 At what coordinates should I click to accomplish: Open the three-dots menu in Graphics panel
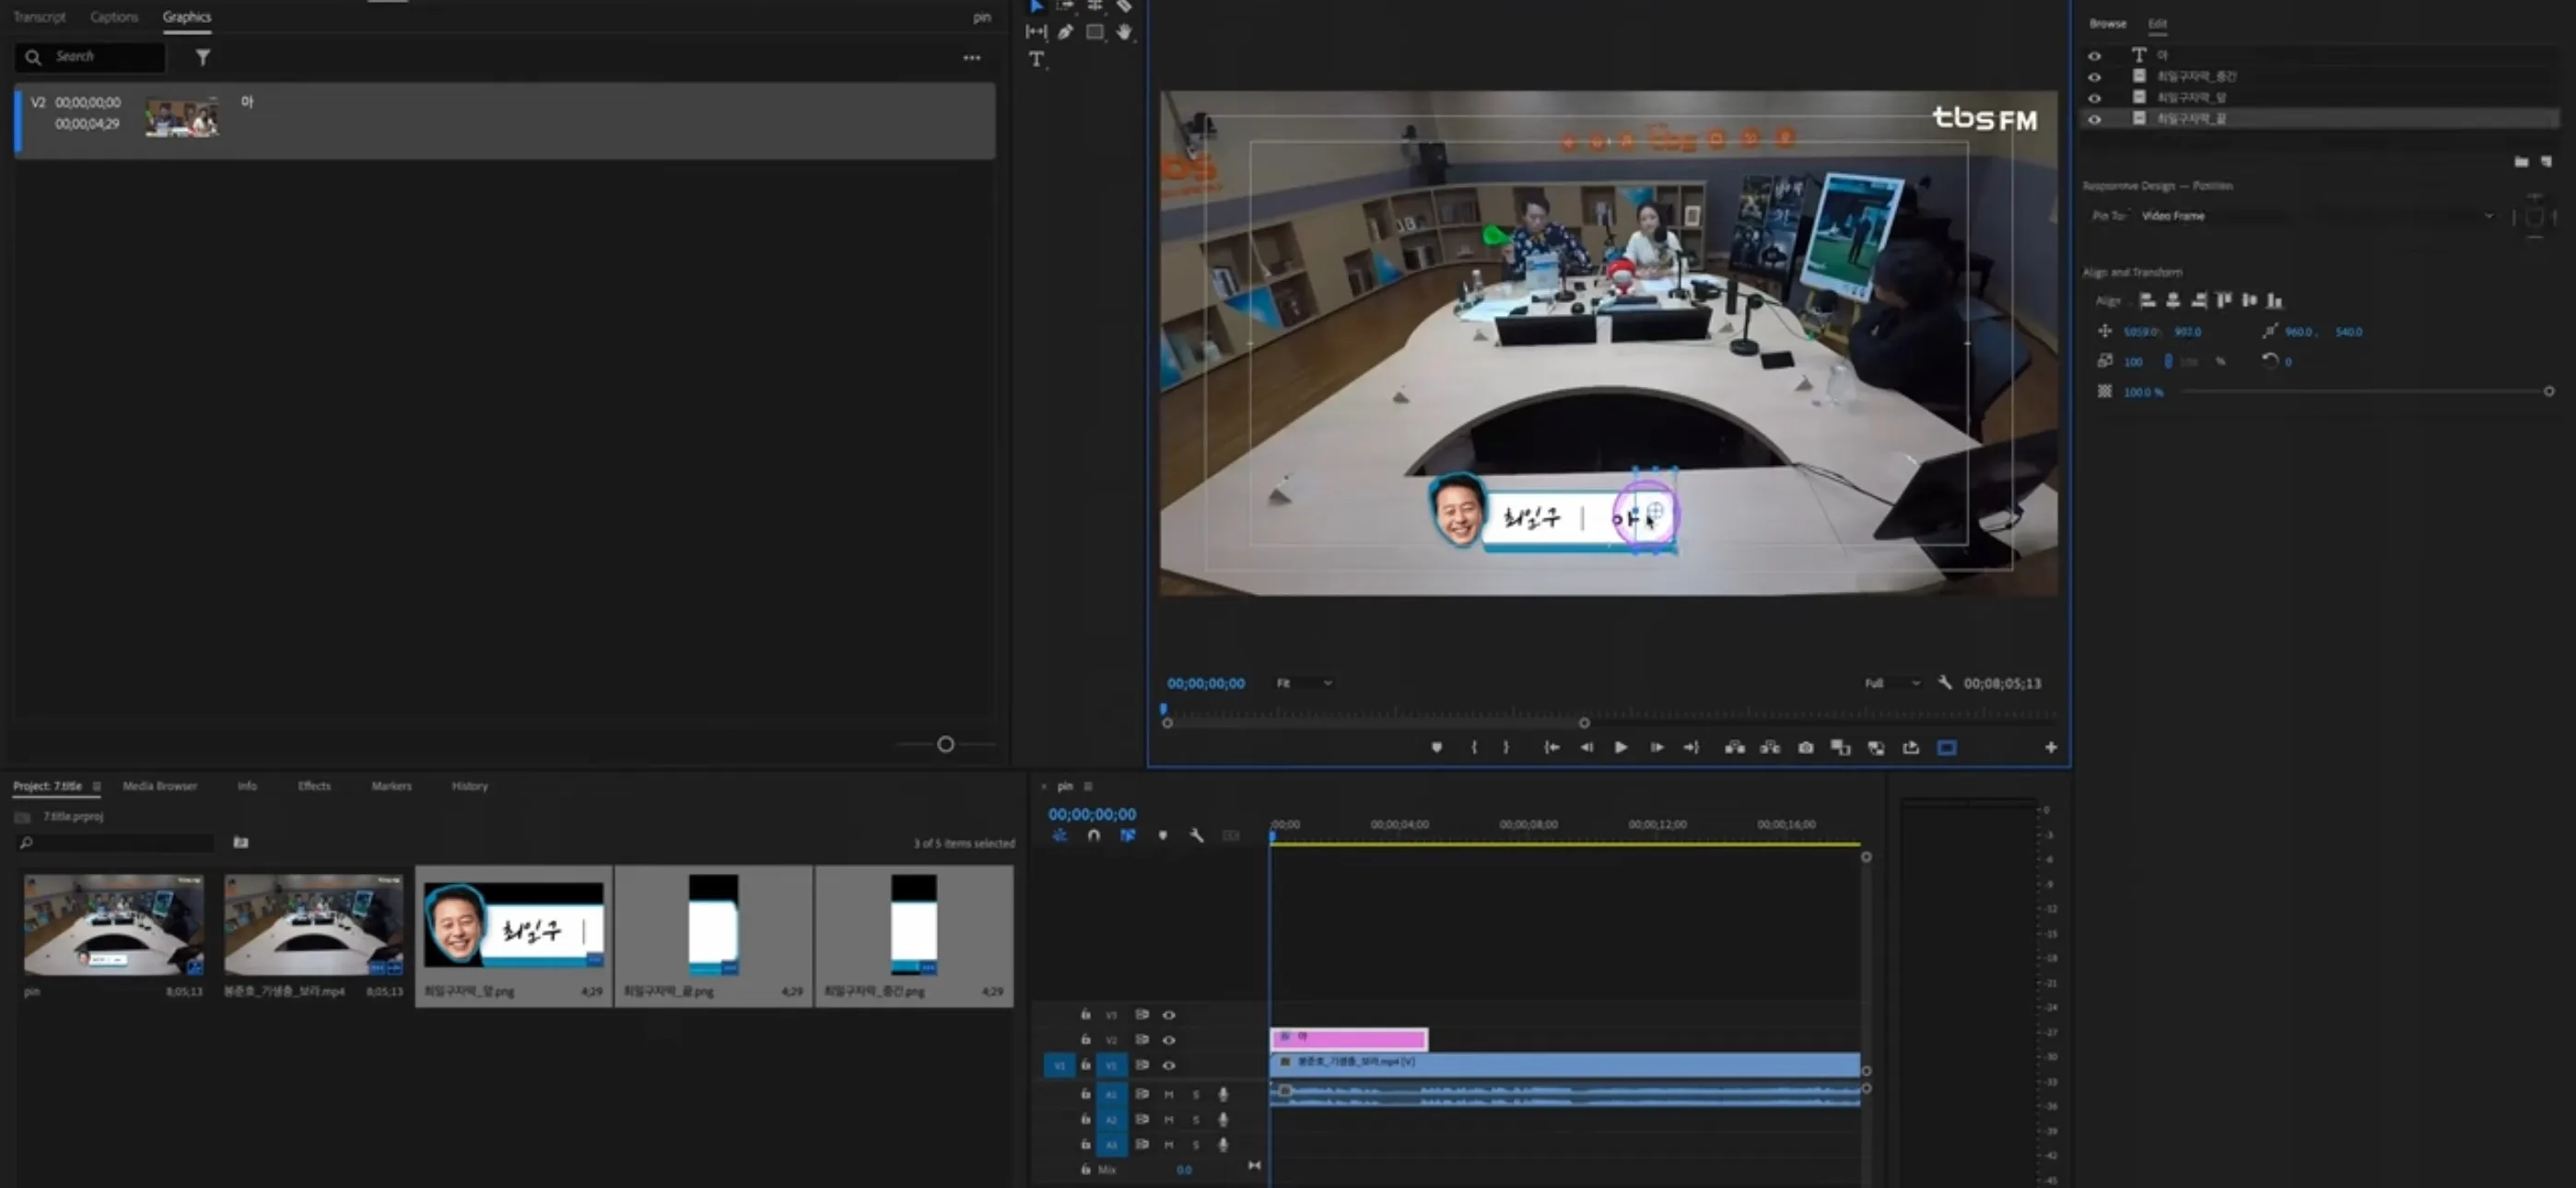pos(971,58)
